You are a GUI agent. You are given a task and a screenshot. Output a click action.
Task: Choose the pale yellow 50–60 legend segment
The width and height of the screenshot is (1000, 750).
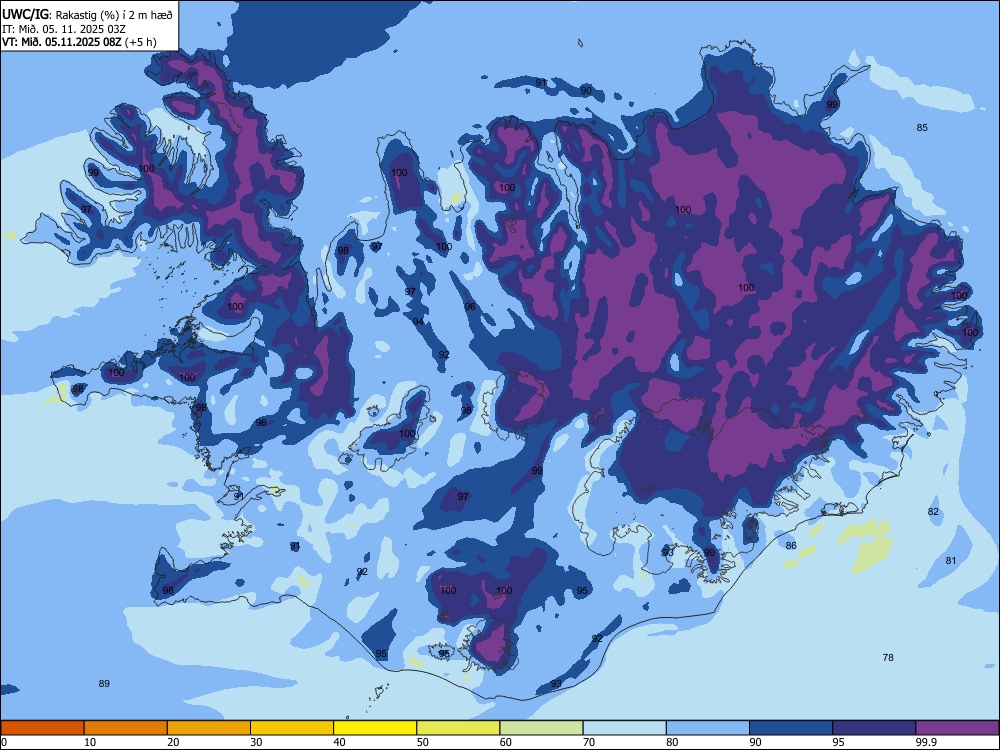pos(458,728)
